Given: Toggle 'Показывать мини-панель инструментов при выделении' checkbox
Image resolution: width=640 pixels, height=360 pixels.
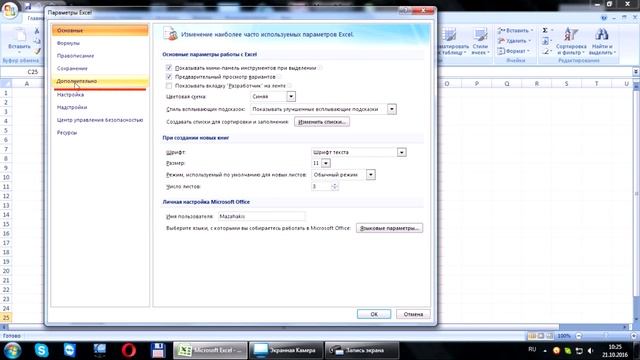Looking at the screenshot, I should [169, 68].
